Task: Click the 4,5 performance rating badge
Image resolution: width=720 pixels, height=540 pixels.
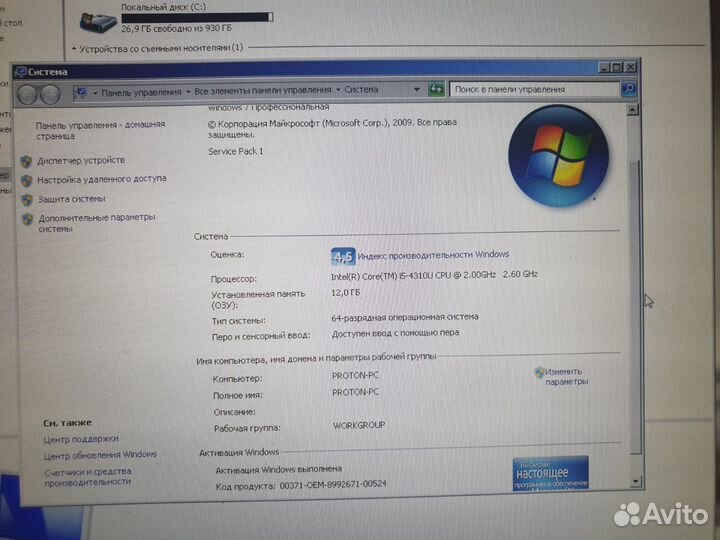Action: pos(343,257)
